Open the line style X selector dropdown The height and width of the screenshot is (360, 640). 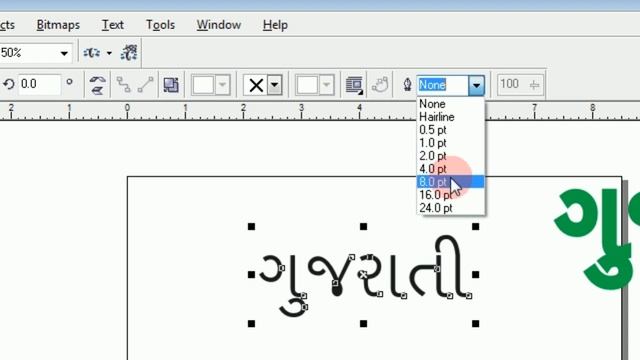click(x=275, y=85)
